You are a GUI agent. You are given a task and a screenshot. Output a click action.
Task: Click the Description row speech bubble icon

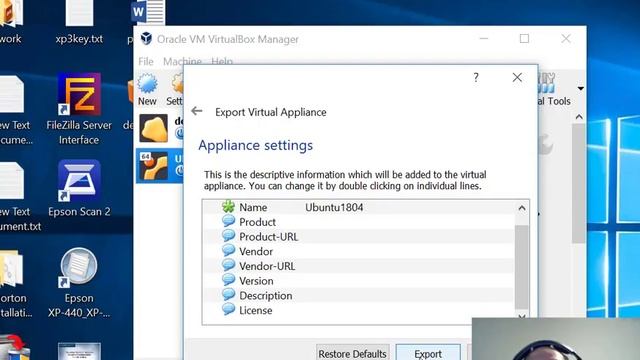click(228, 295)
